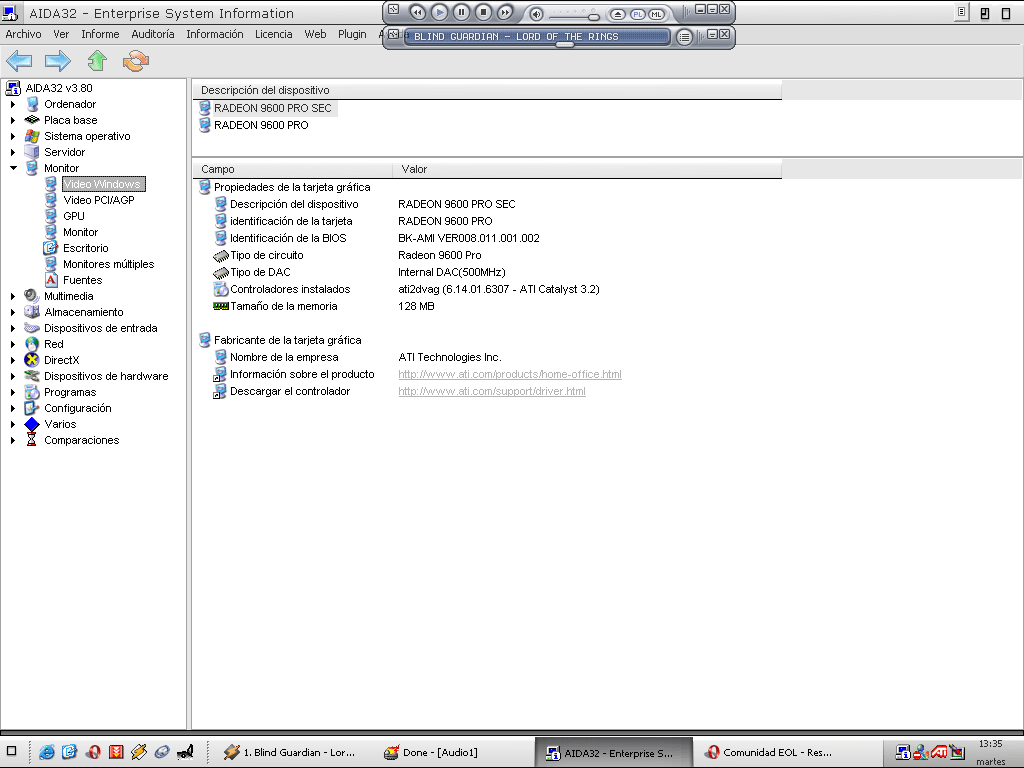This screenshot has height=768, width=1024.
Task: Expand the Placa base node arrow
Action: (13, 120)
